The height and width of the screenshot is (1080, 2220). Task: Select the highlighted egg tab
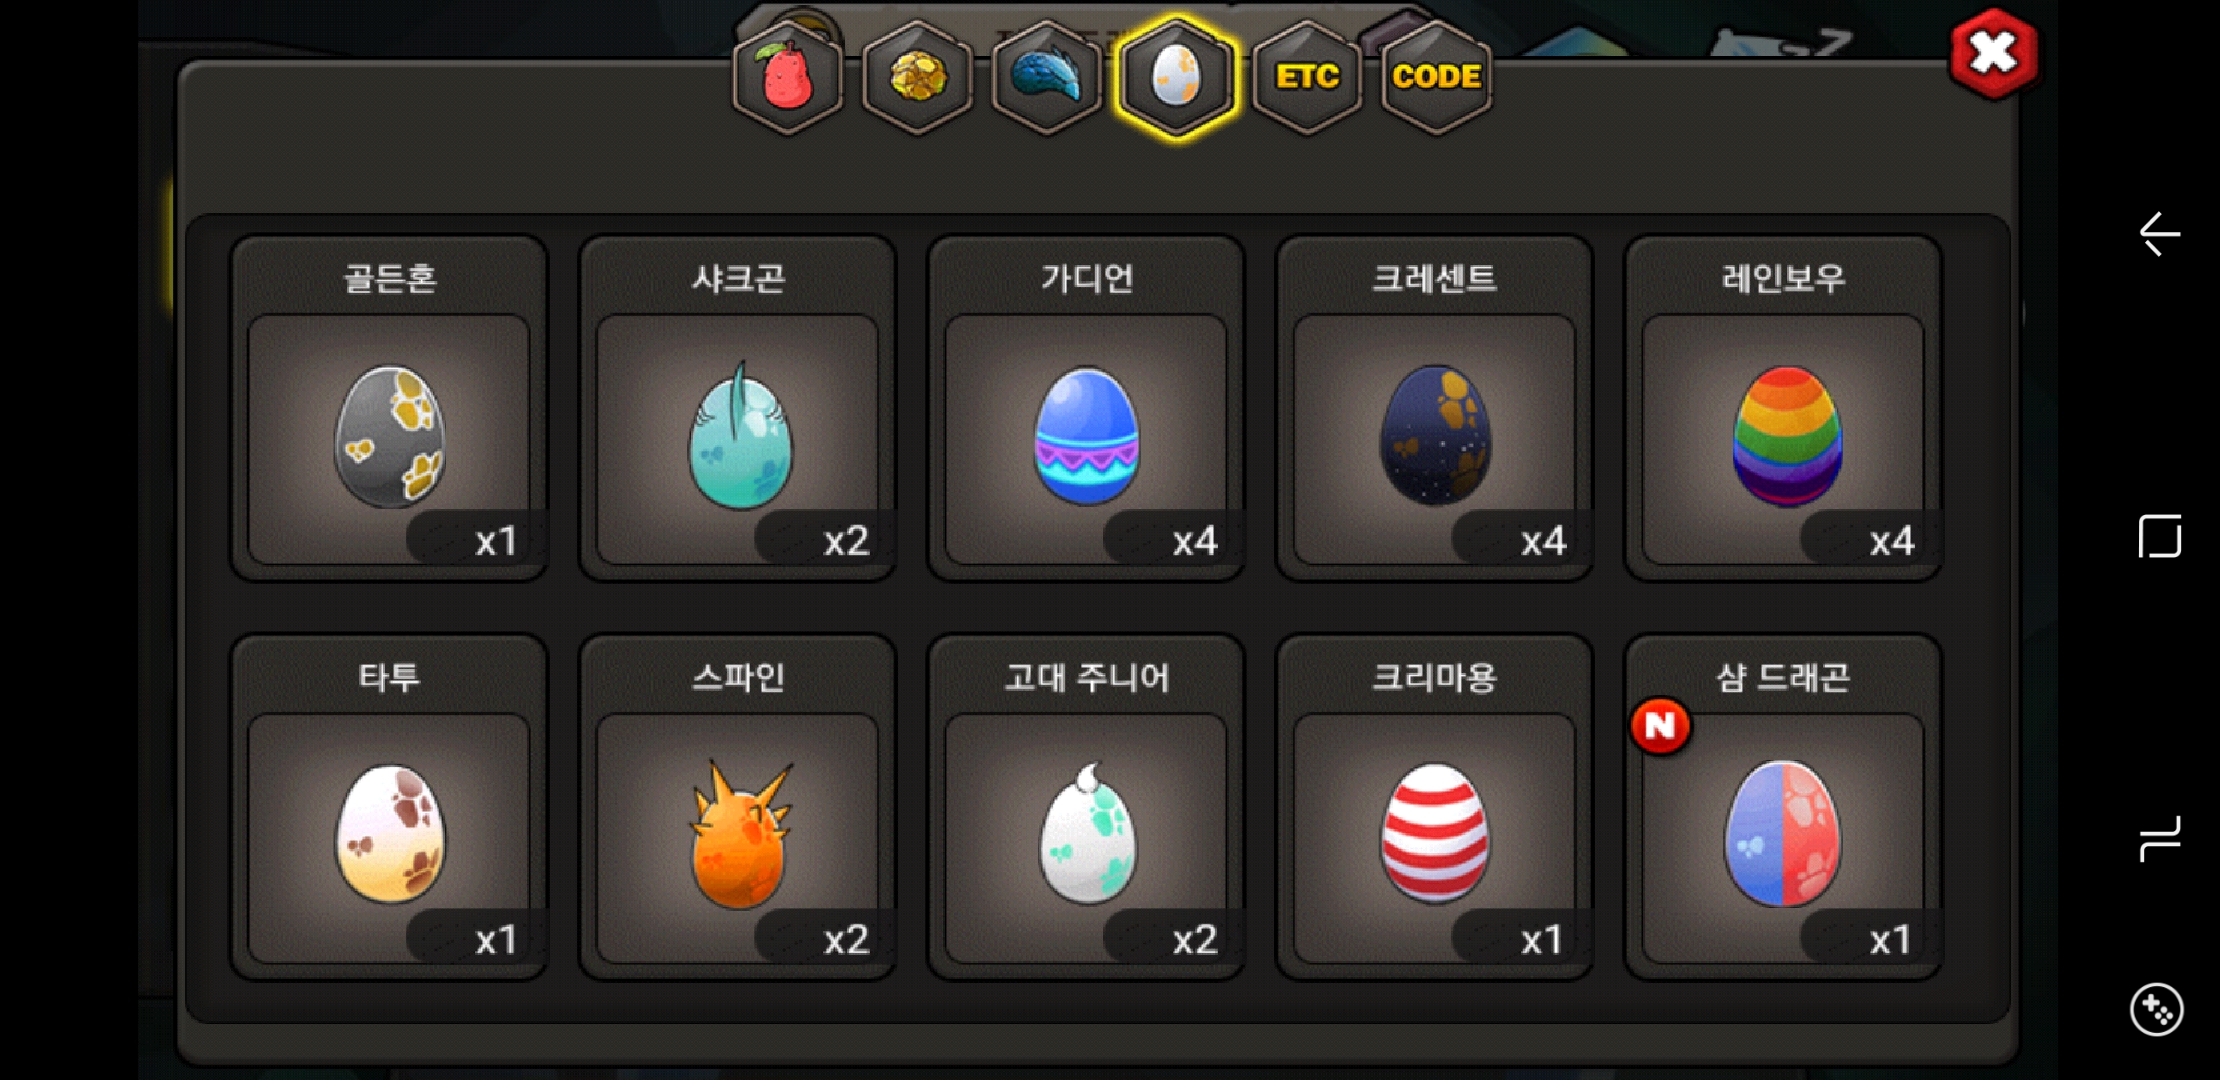click(x=1177, y=76)
